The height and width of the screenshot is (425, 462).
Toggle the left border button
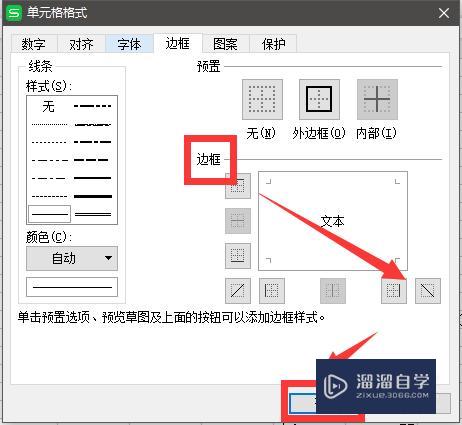coord(272,291)
